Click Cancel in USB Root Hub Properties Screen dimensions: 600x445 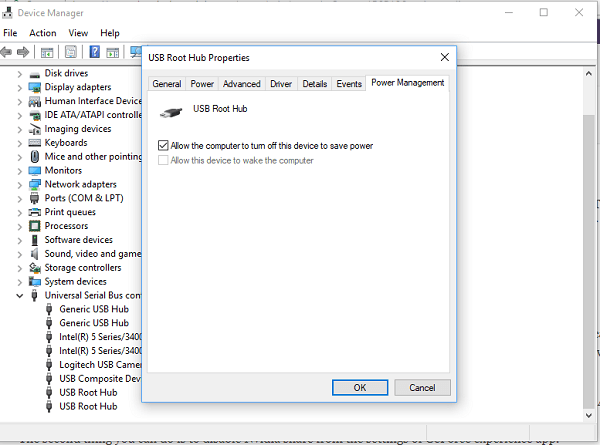422,388
